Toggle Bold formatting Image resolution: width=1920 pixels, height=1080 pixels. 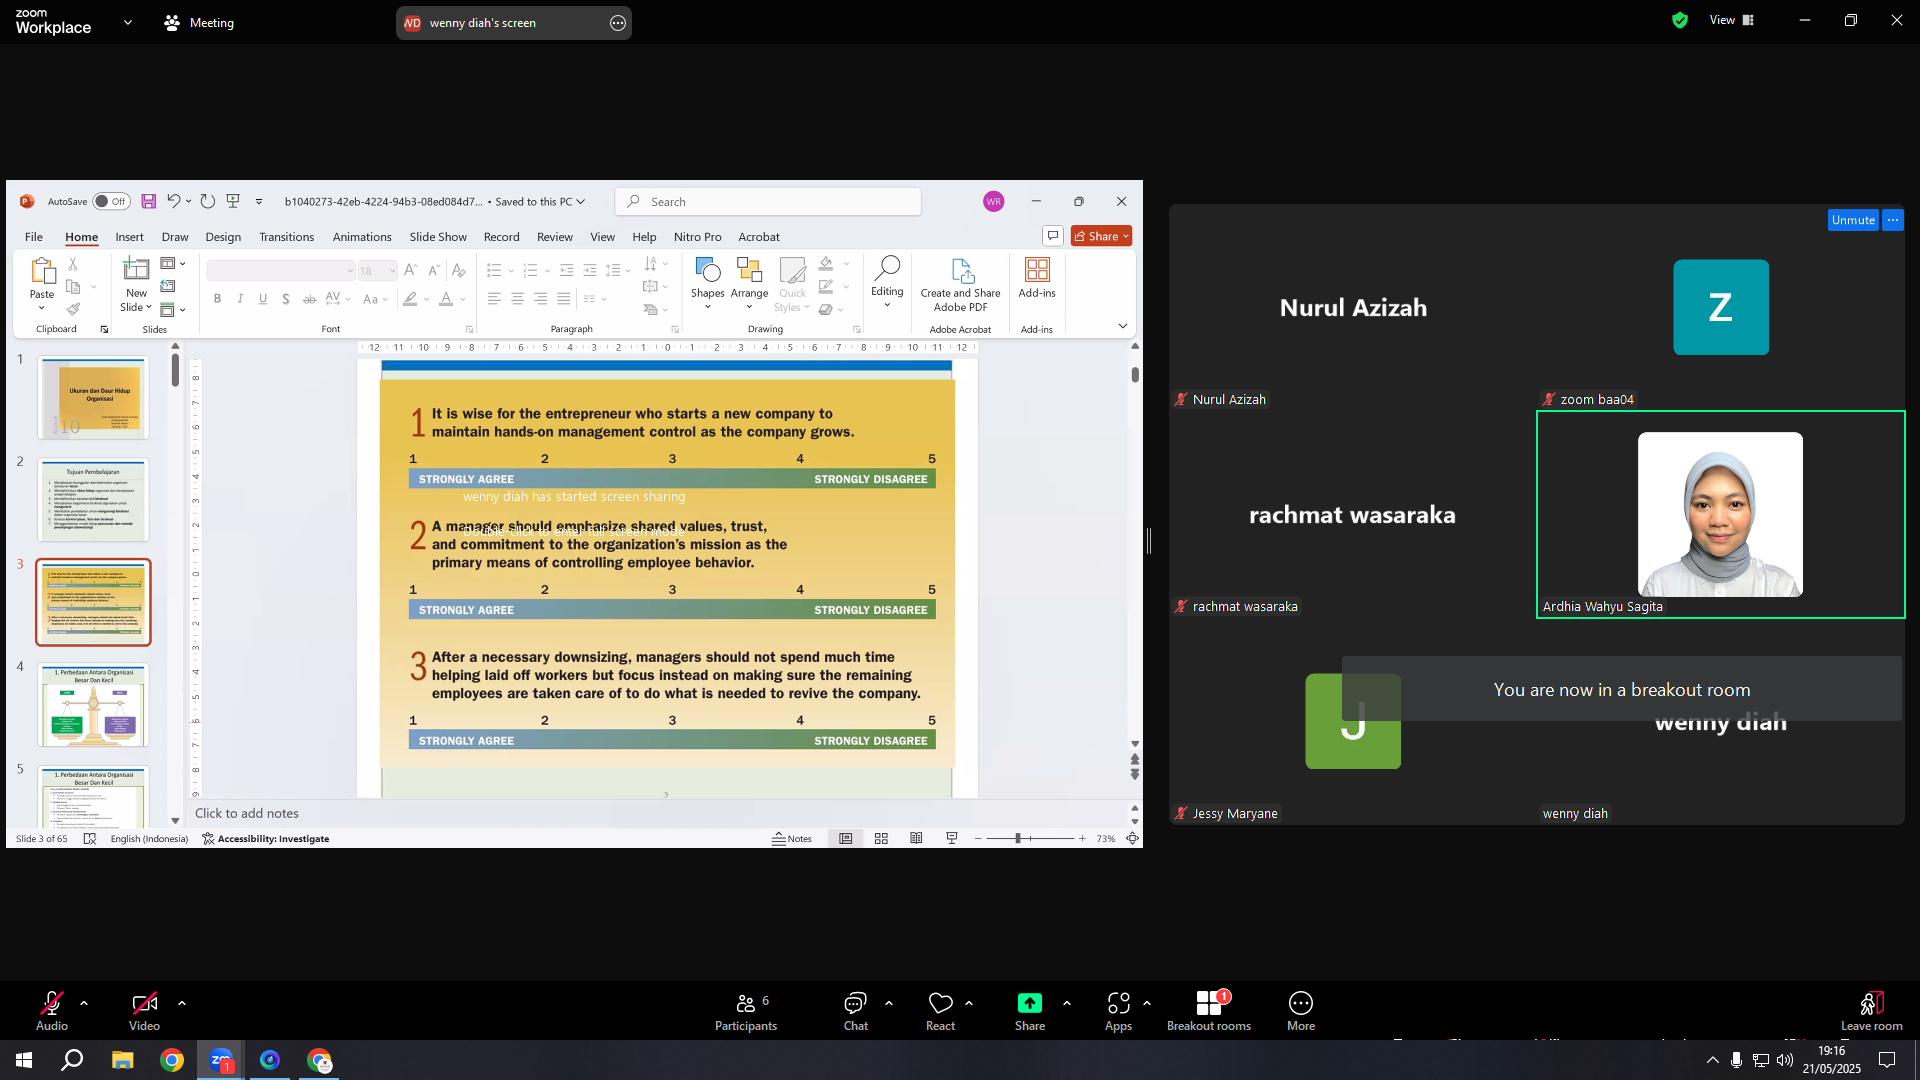tap(217, 299)
